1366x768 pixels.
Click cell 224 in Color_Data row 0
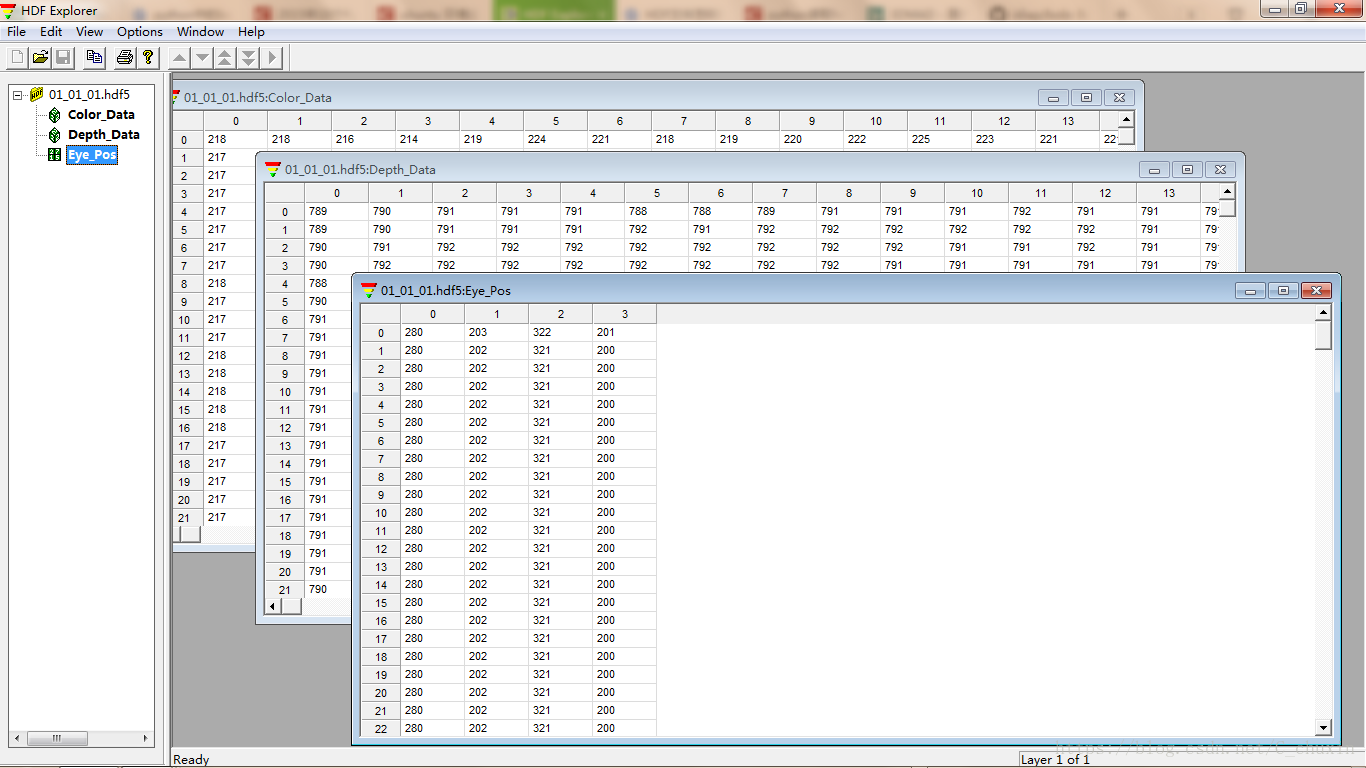pyautogui.click(x=556, y=139)
